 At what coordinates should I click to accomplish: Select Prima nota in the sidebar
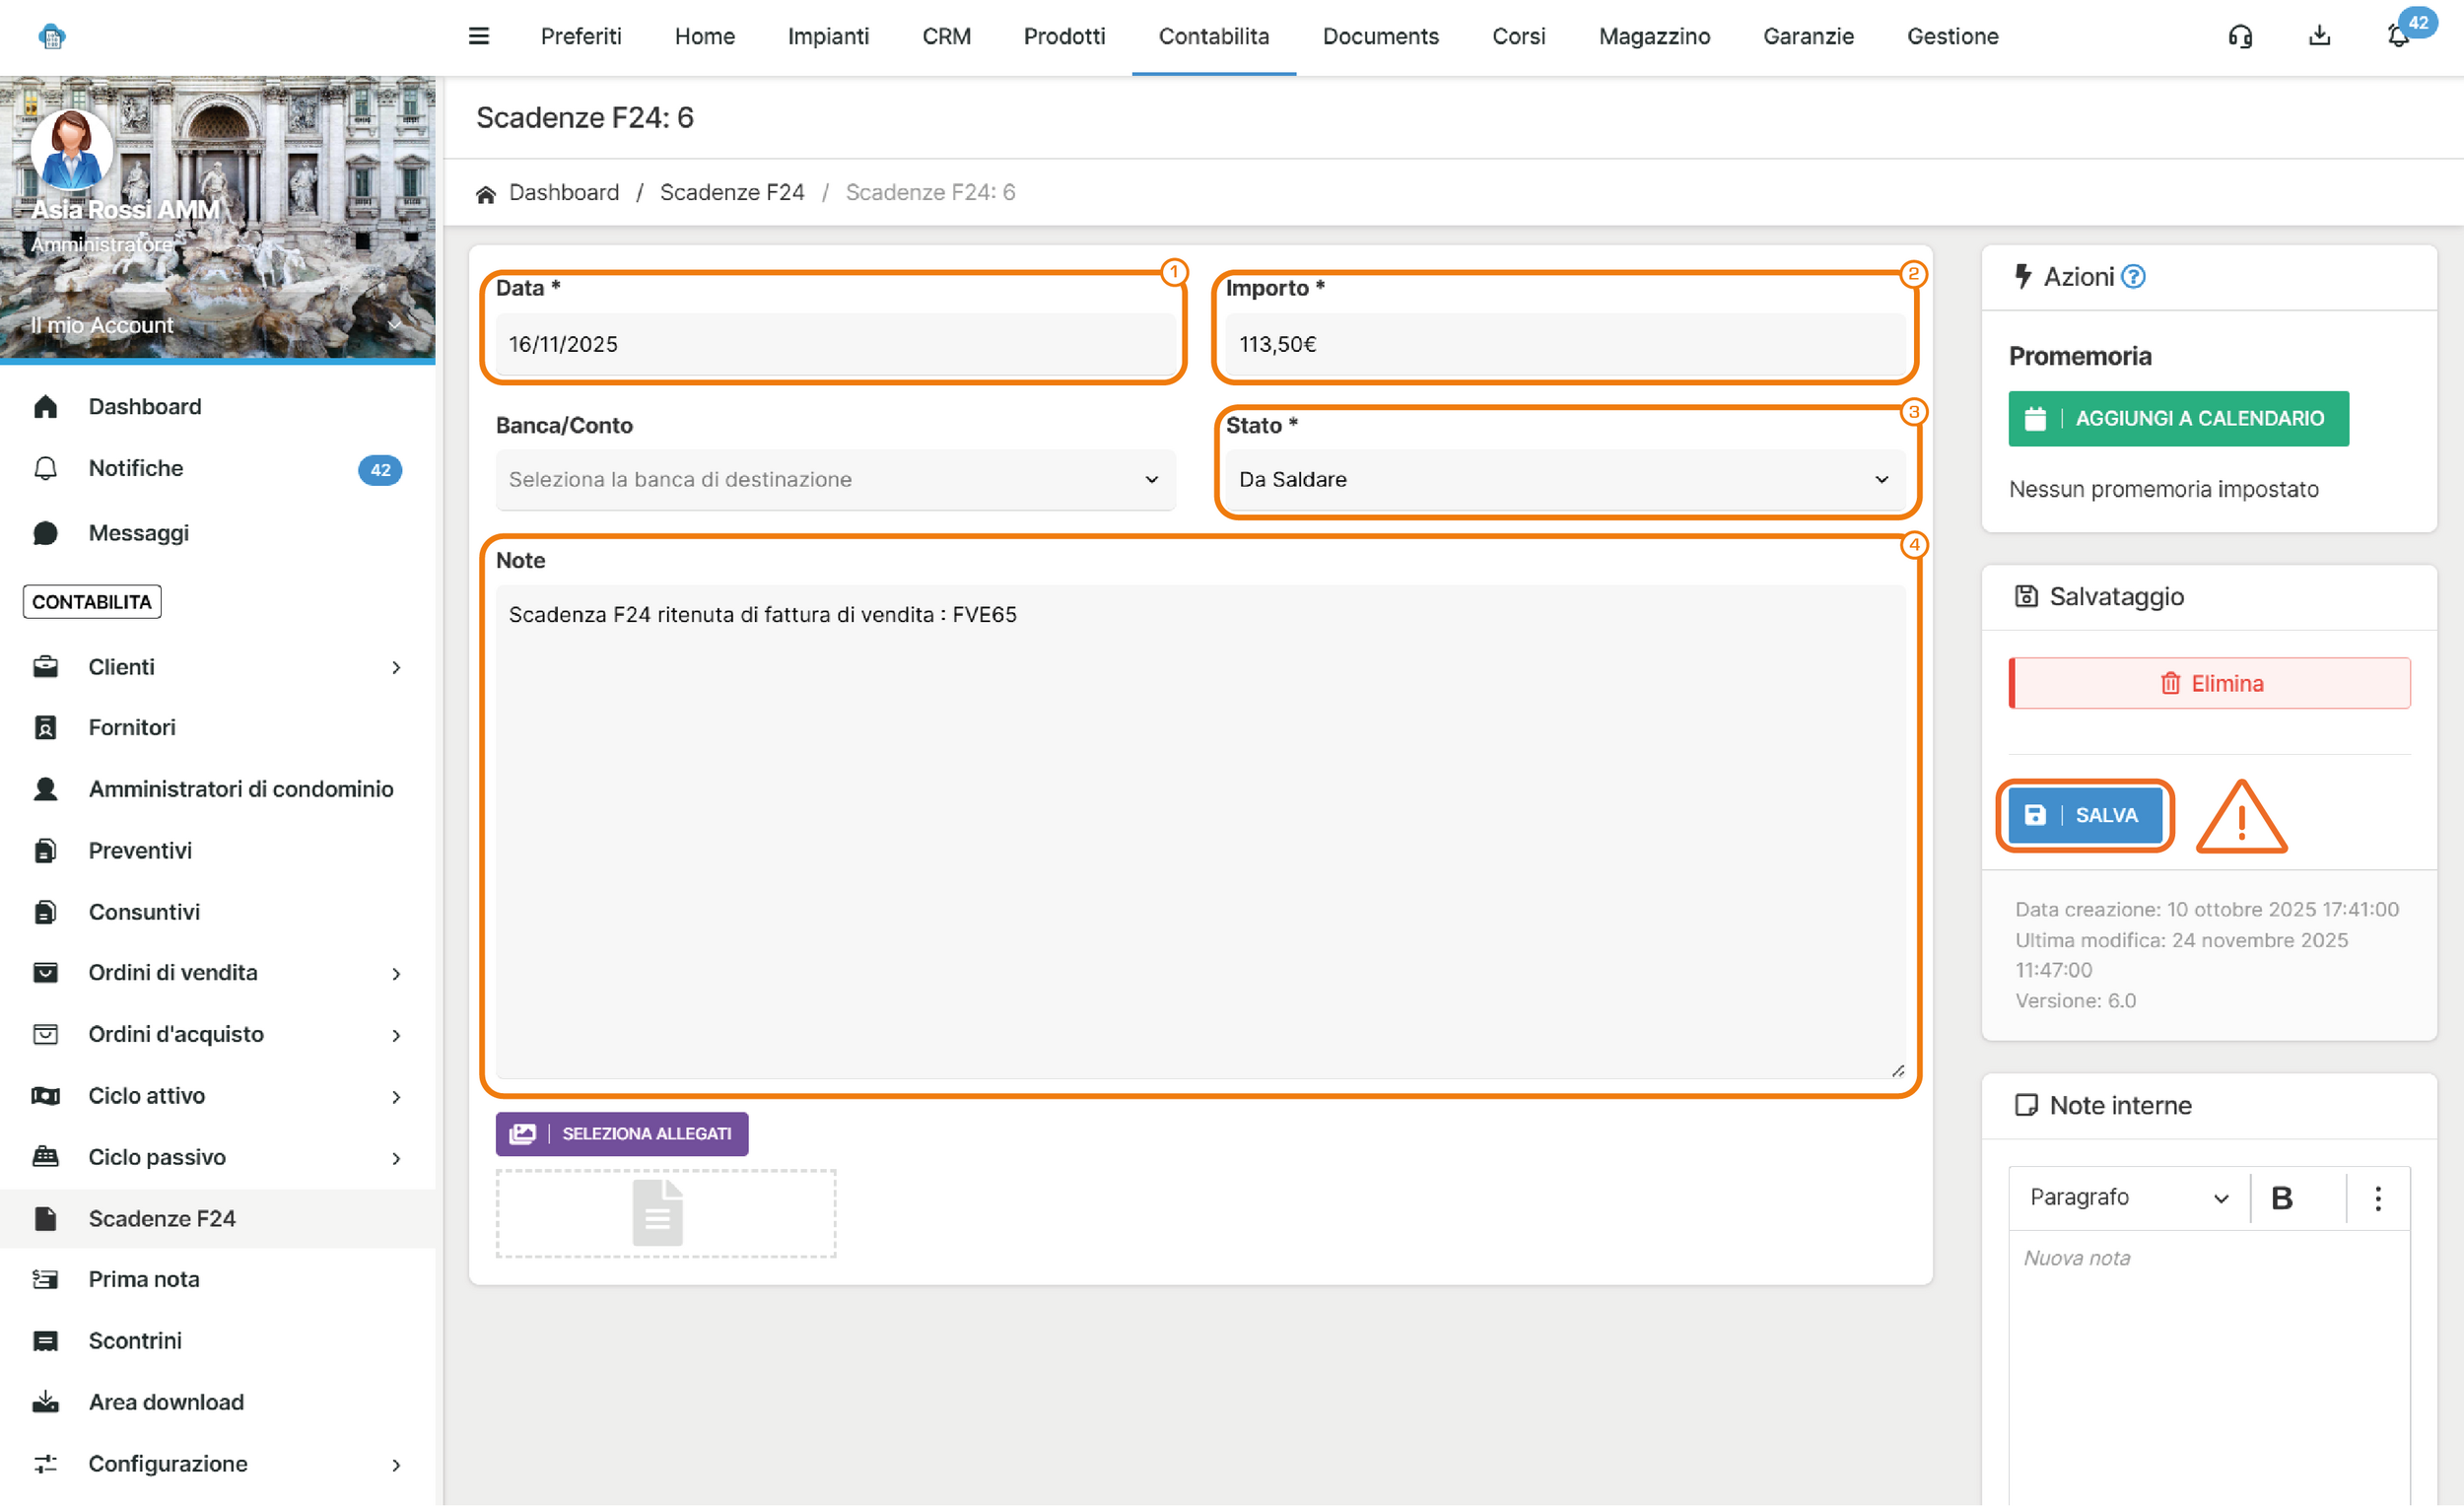pyautogui.click(x=144, y=1279)
